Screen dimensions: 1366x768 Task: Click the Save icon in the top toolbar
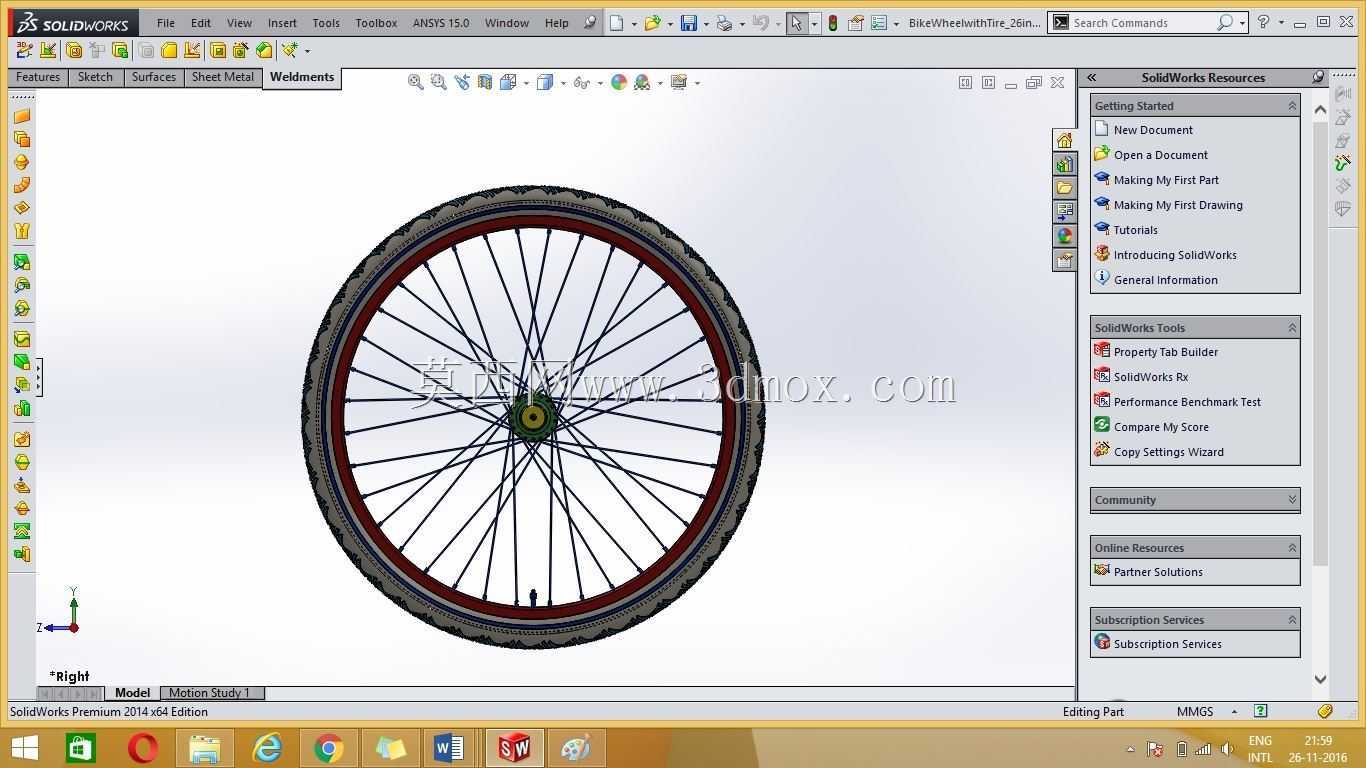click(689, 22)
